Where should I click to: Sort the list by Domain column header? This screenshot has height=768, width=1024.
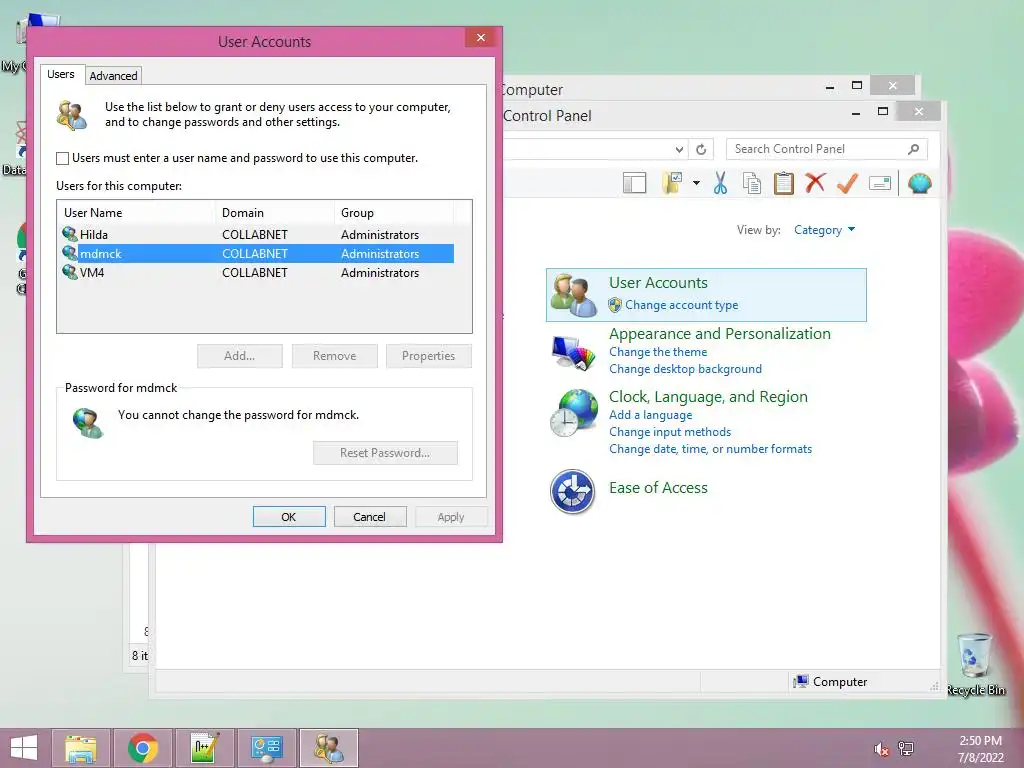click(274, 213)
